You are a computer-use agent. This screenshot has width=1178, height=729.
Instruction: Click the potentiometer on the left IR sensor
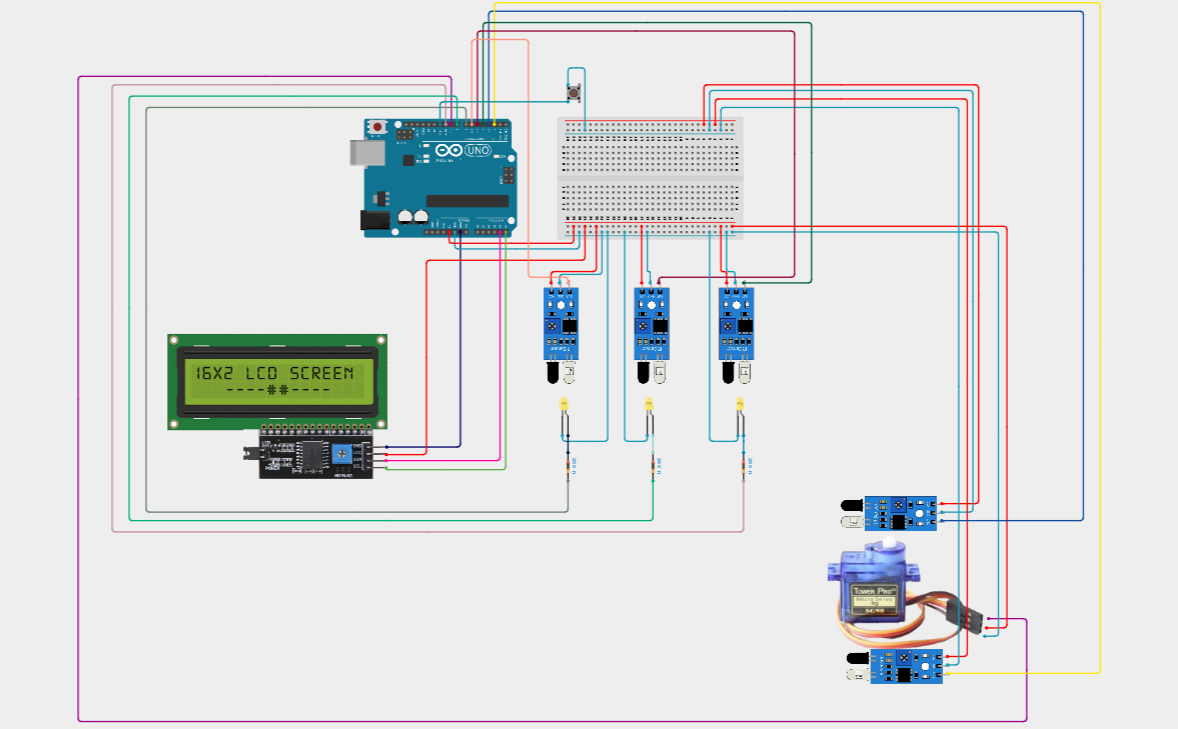pos(552,325)
